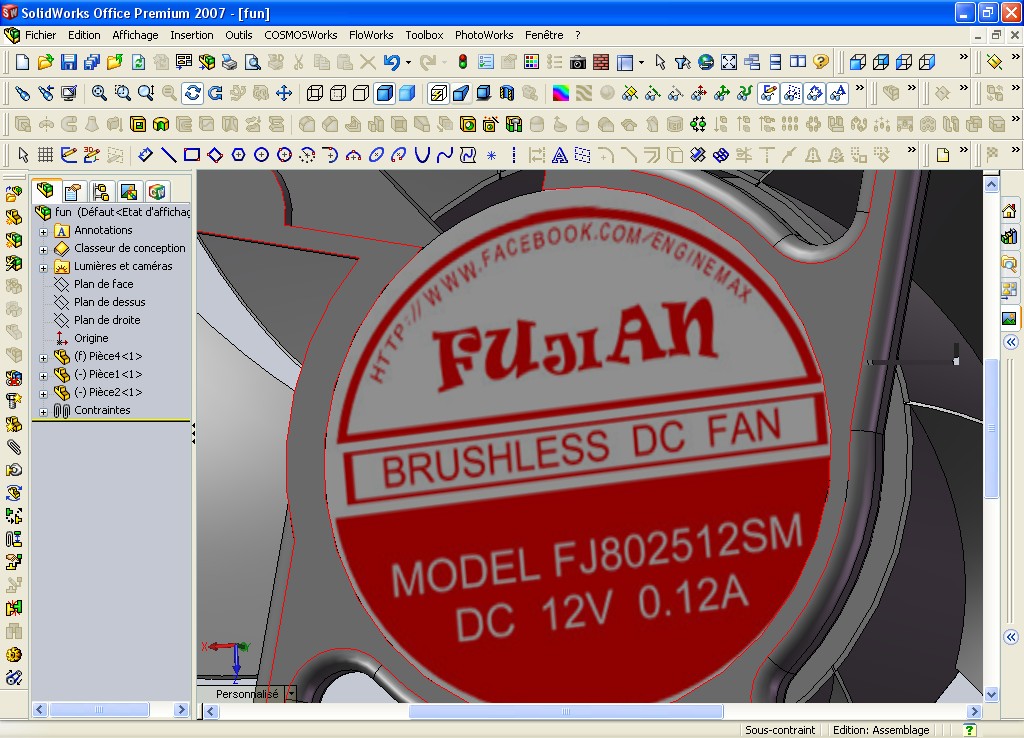Expand the Contraintes node

[43, 412]
